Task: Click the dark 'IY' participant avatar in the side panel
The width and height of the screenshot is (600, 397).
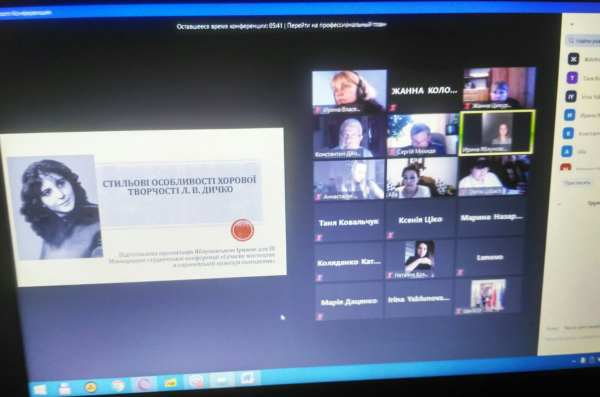Action: point(571,96)
